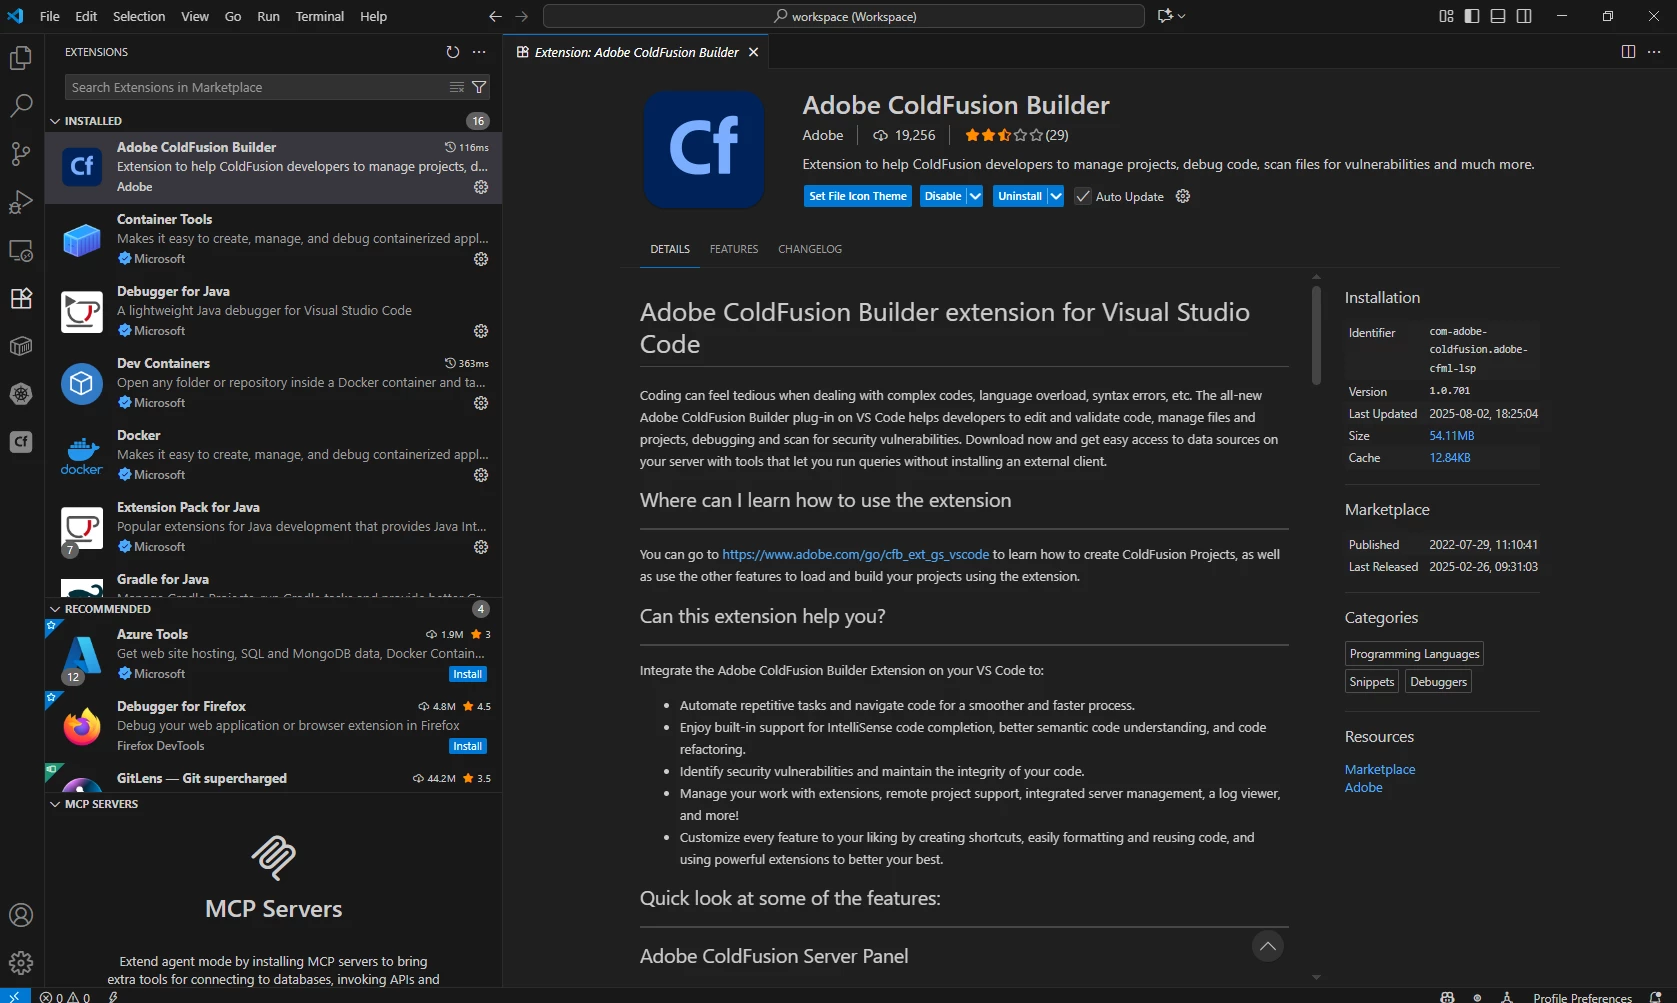1677x1003 pixels.
Task: Open the Source Control view
Action: pos(21,154)
